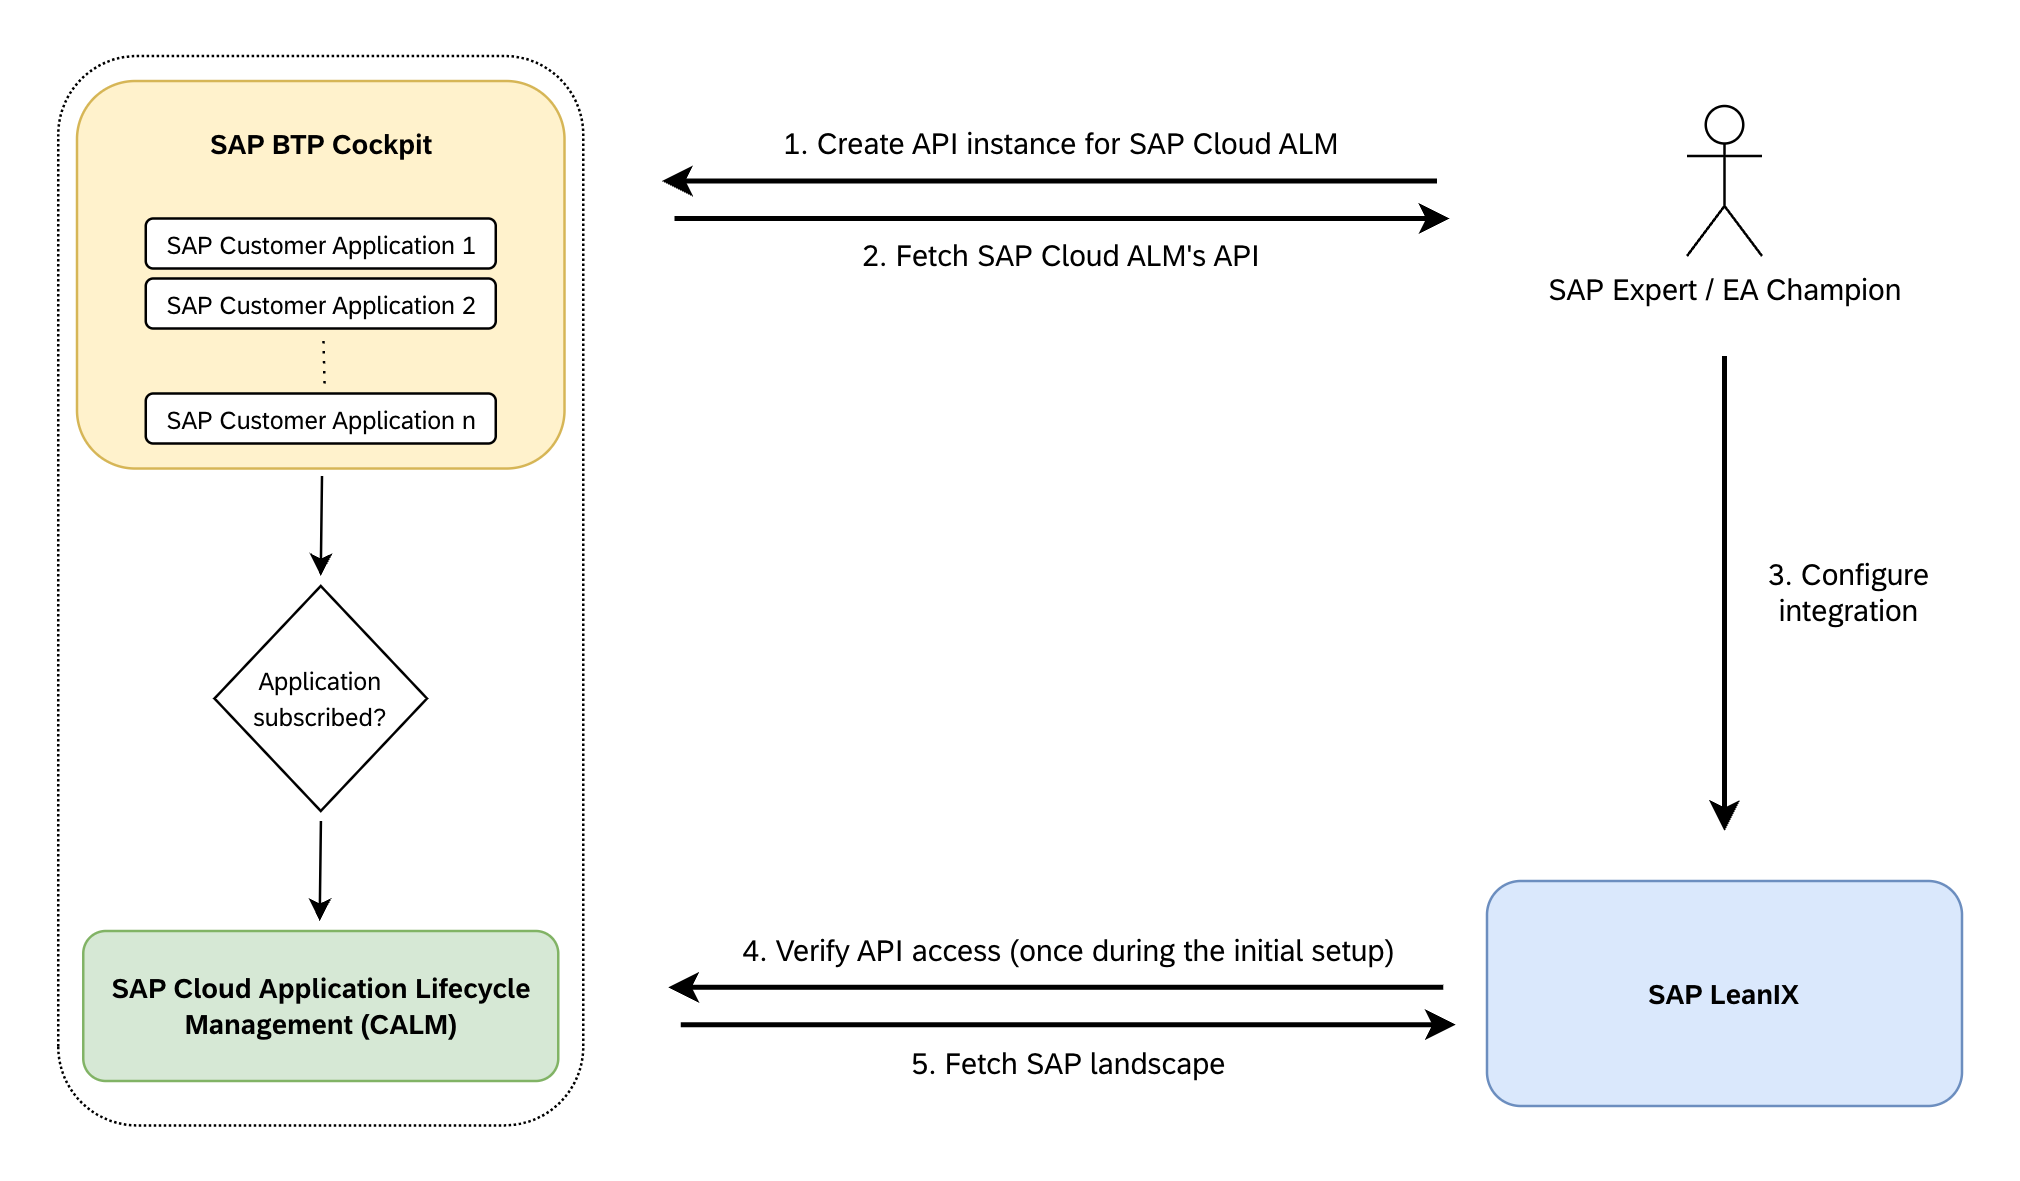The image size is (2020, 1181).
Task: Click '2. Fetch SAP Cloud ALM's API' label
Action: click(x=1060, y=256)
